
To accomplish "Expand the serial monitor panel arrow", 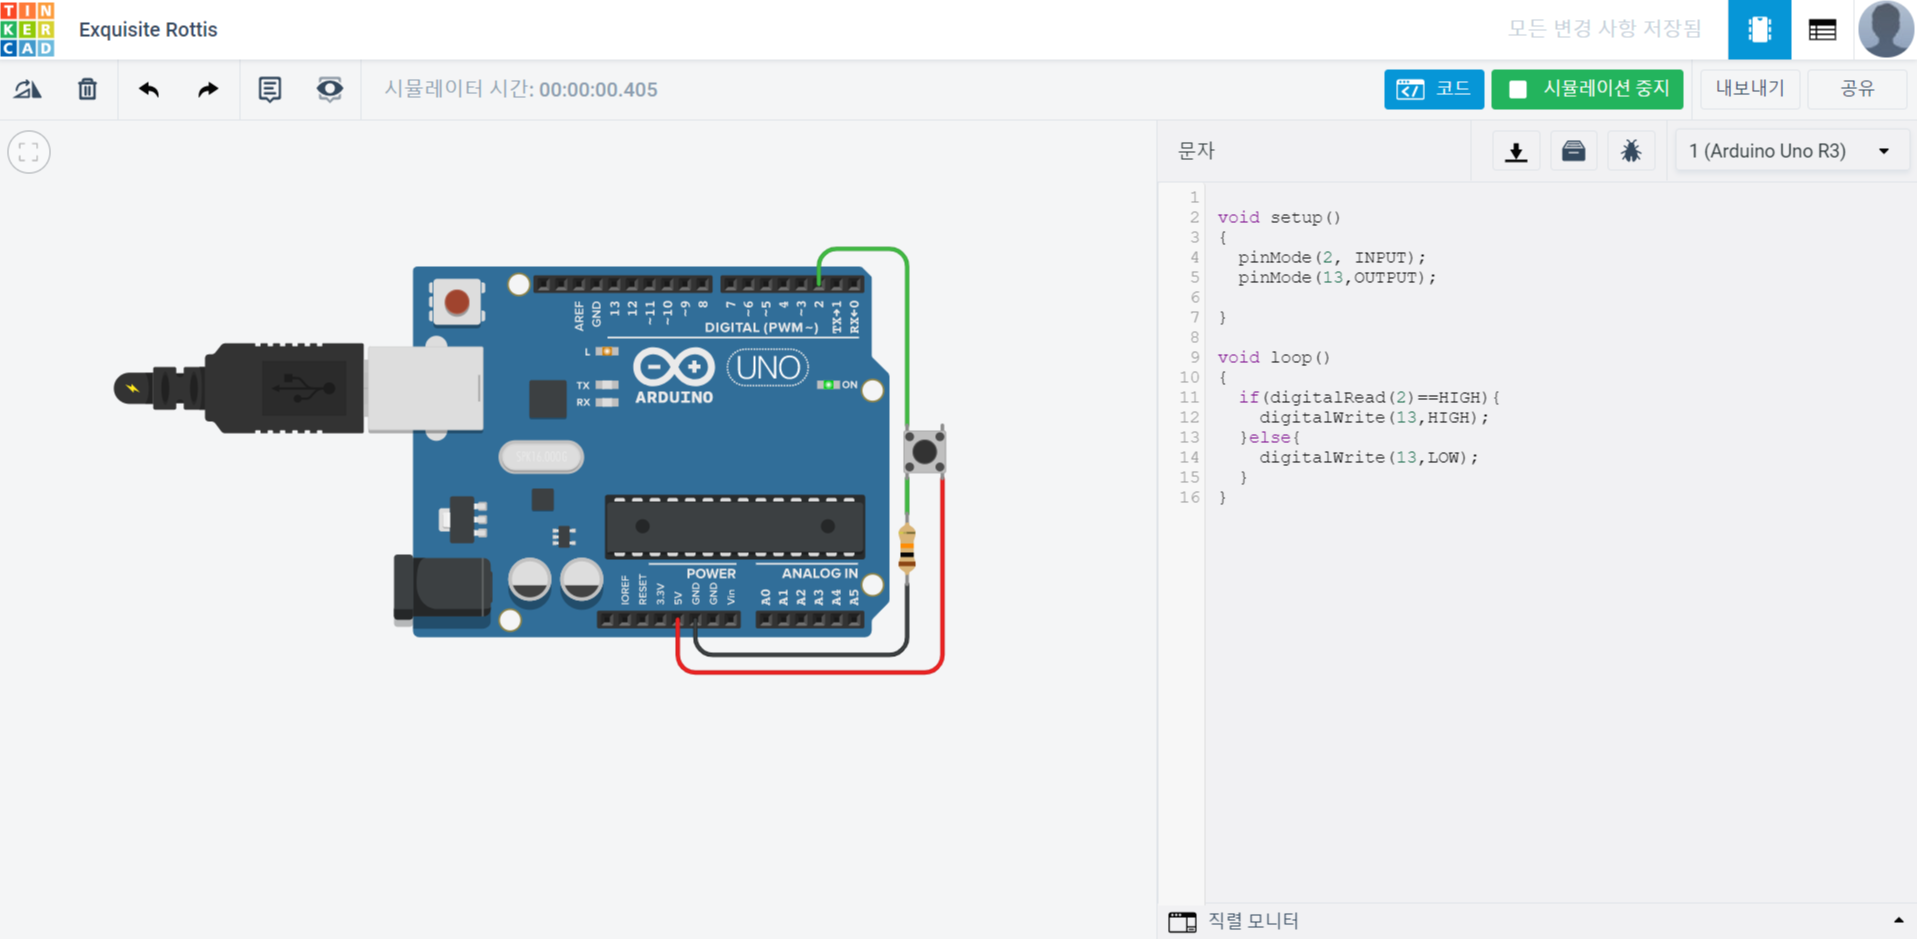I will (1898, 920).
